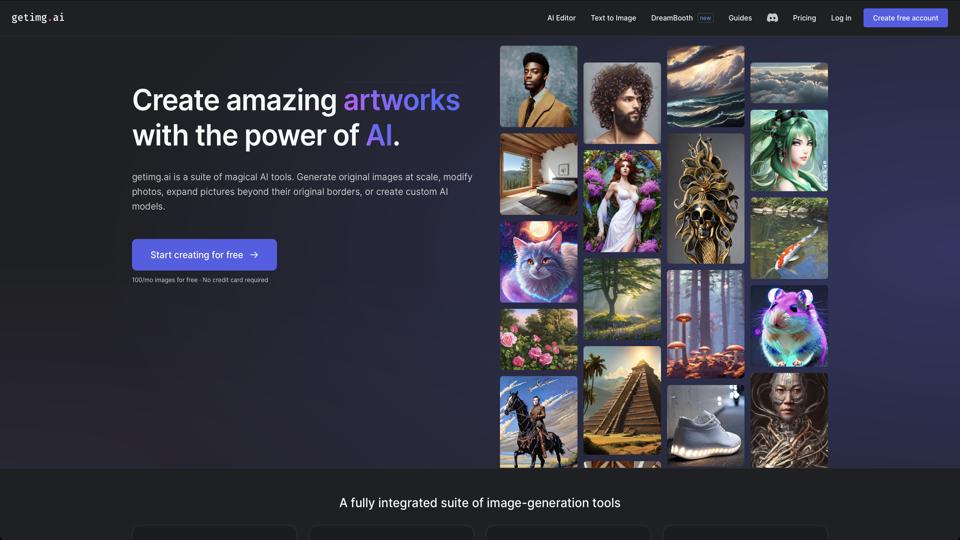Click the getimg.ai logo
The height and width of the screenshot is (540, 960).
tap(38, 18)
